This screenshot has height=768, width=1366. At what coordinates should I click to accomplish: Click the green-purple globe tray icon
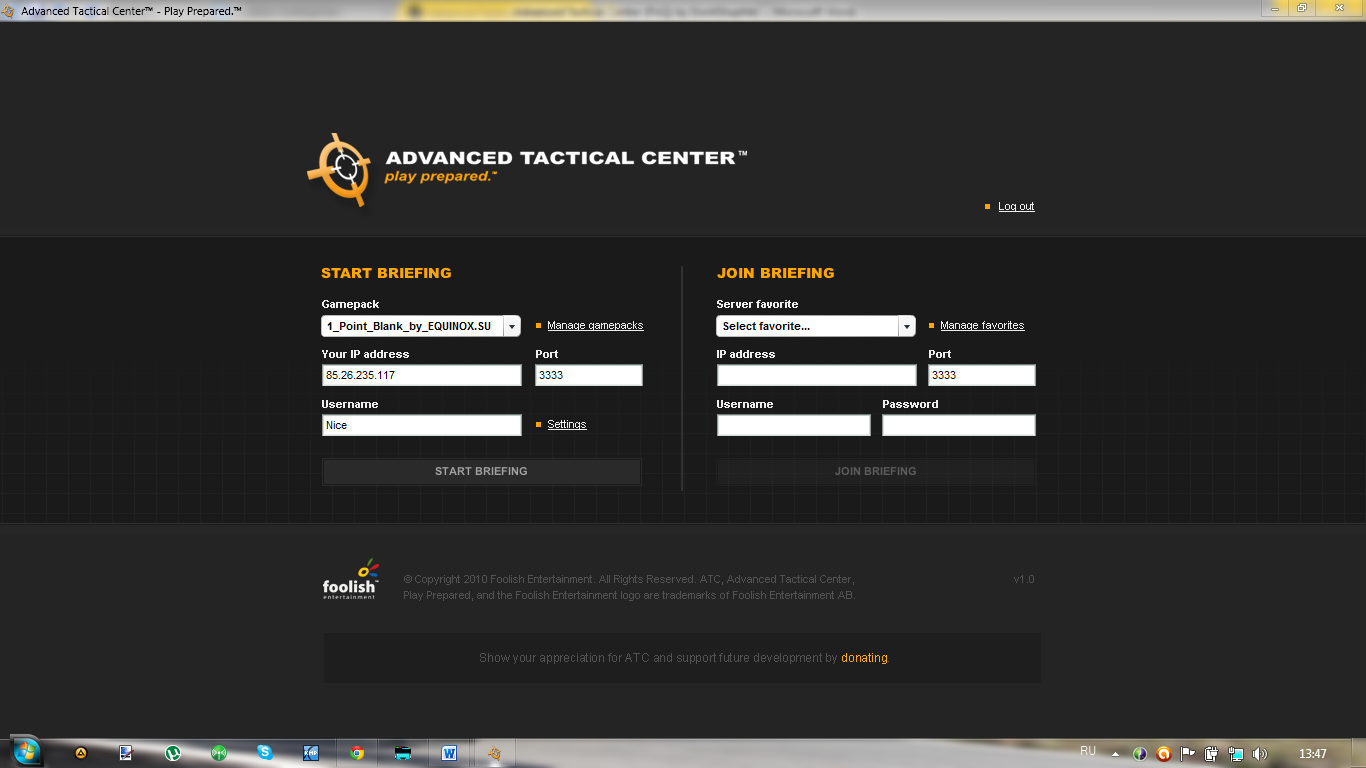tap(1140, 754)
